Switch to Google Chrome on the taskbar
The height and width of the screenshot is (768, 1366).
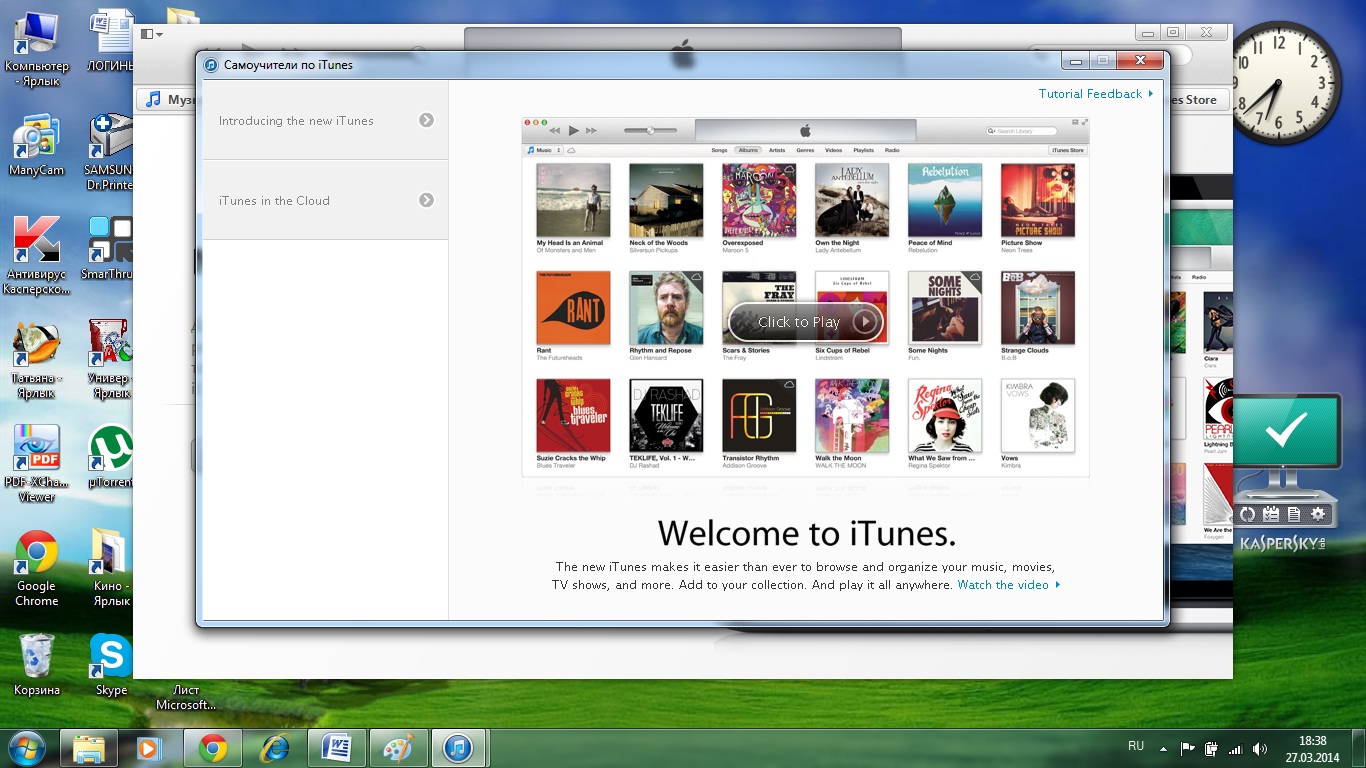point(212,748)
